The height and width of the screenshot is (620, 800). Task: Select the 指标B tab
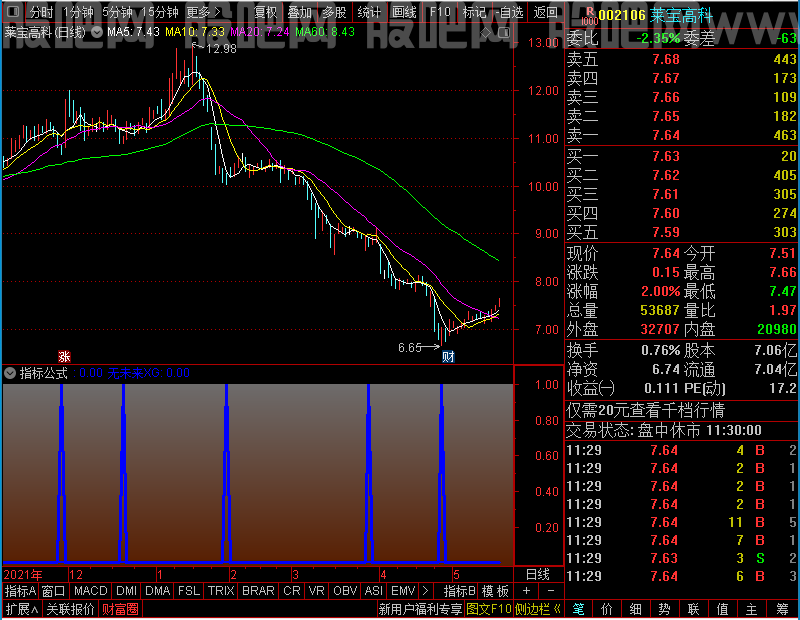pos(460,591)
